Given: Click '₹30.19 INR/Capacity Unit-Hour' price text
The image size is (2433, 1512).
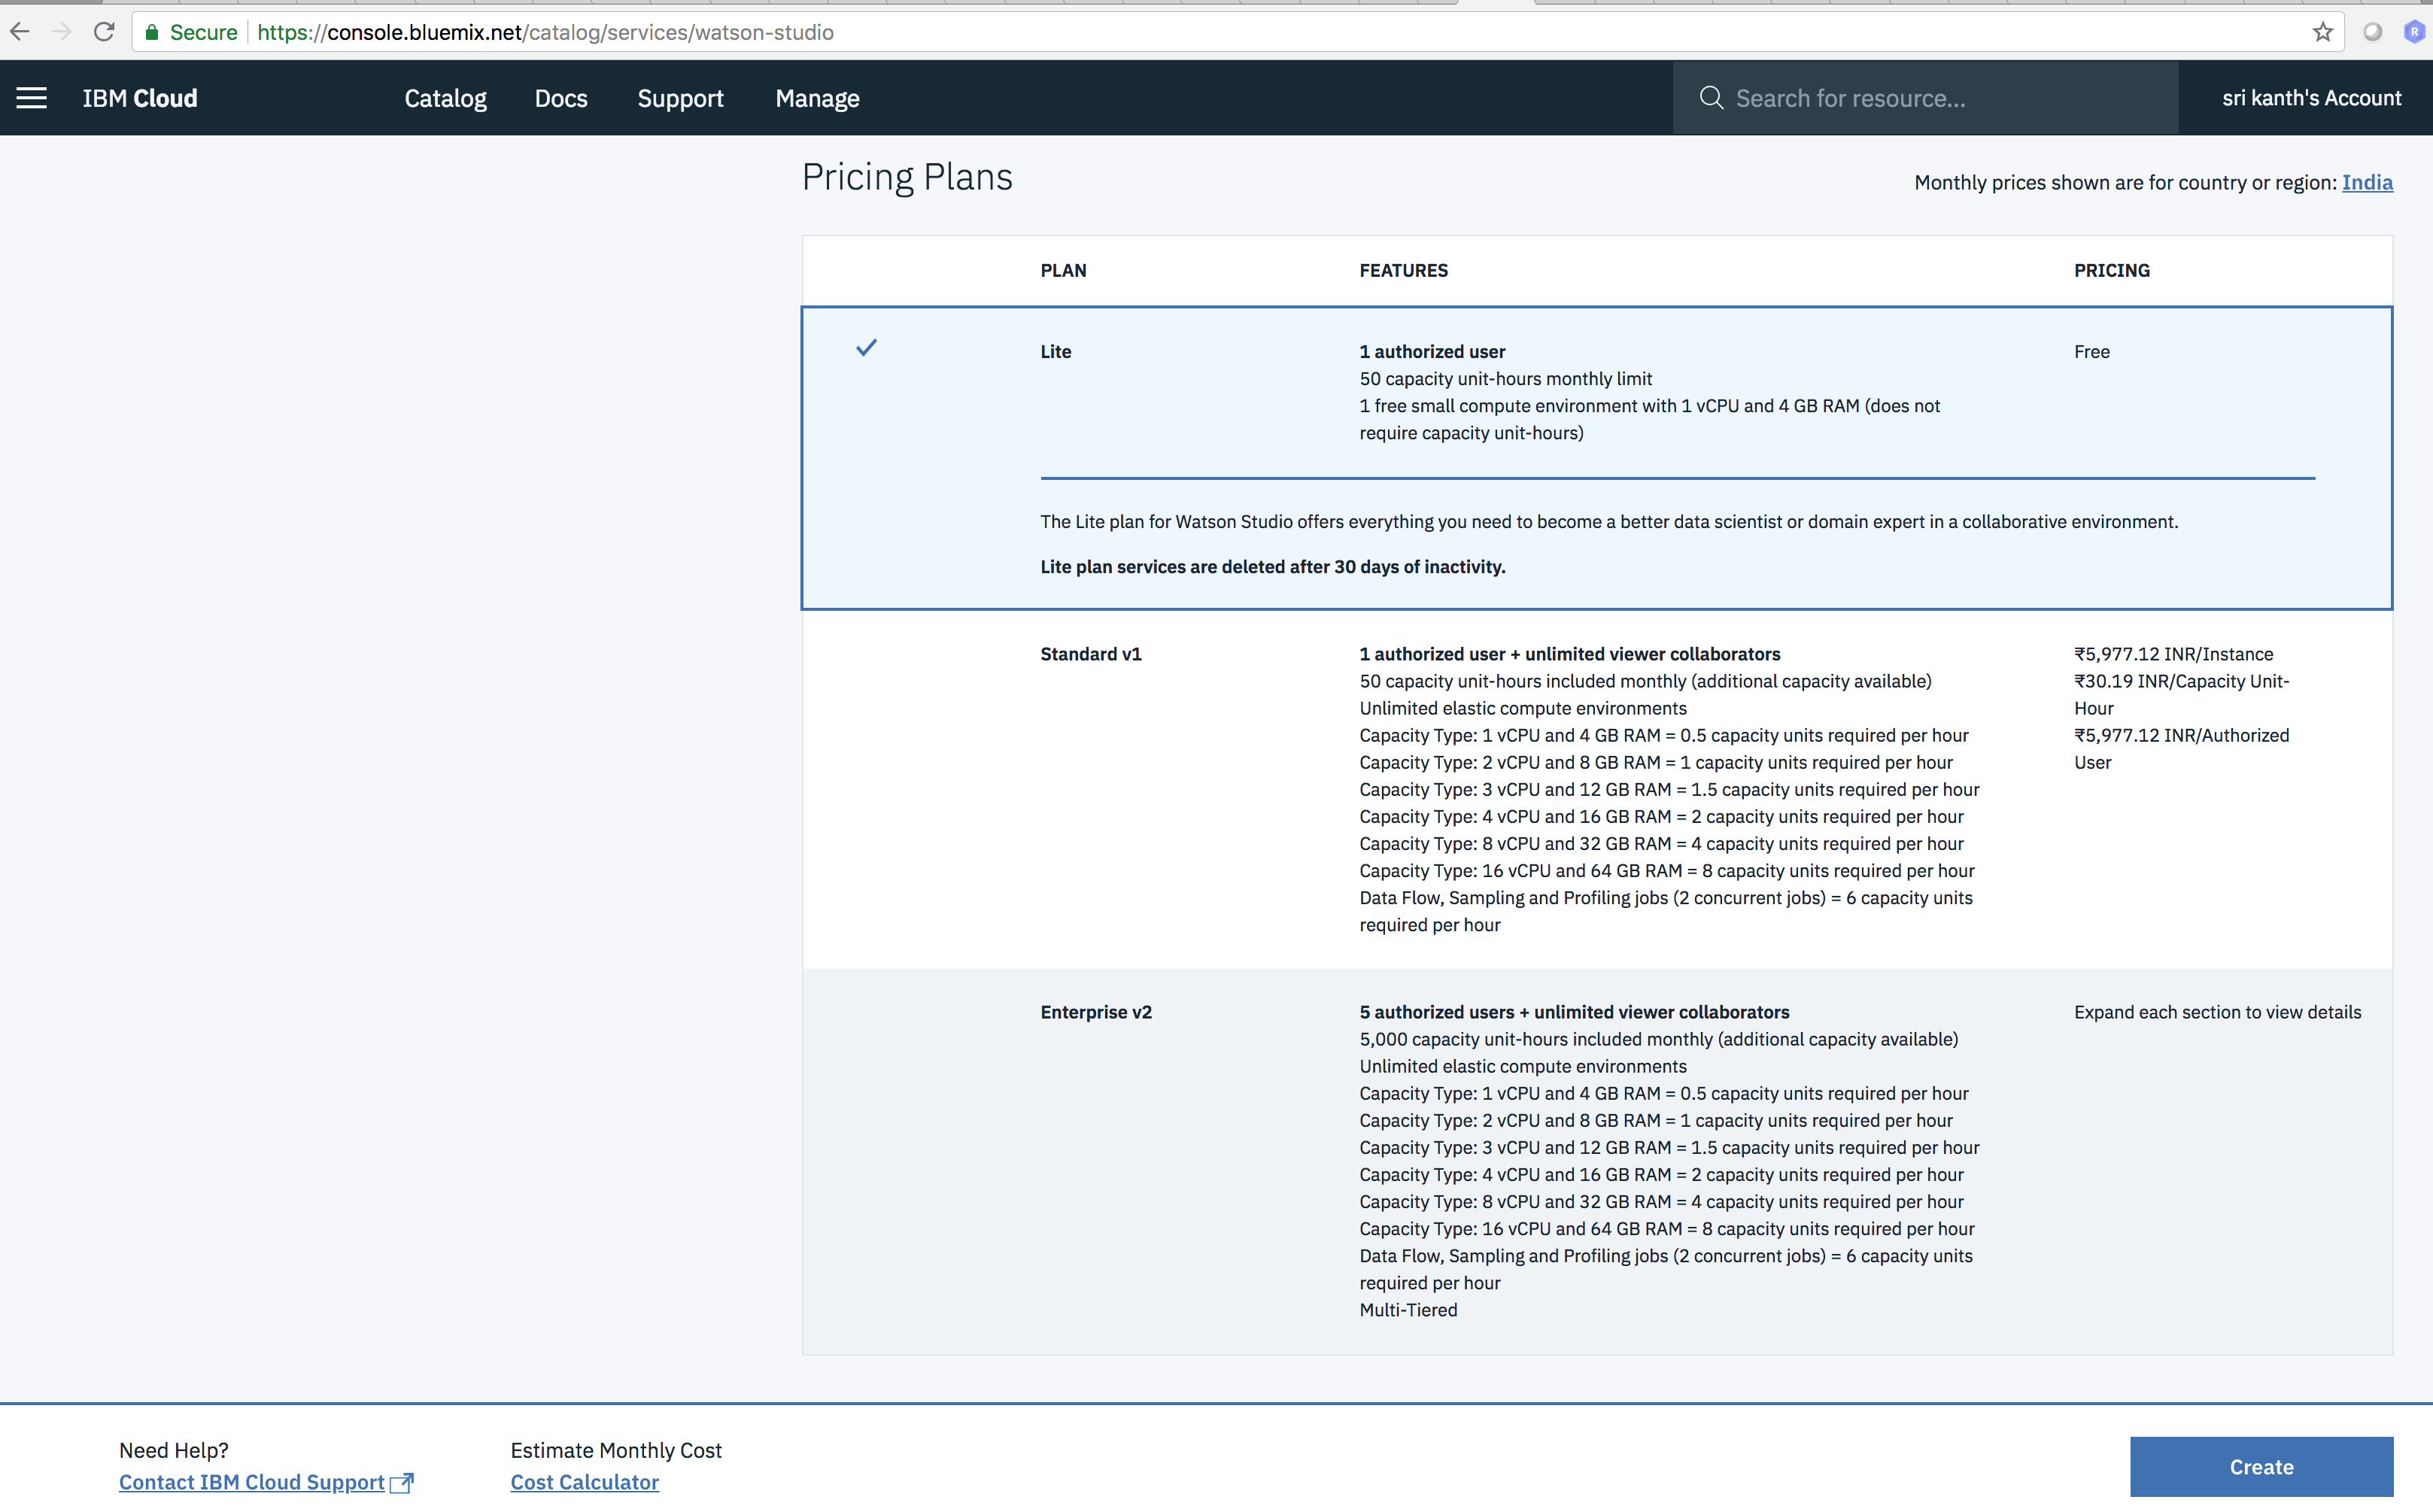Looking at the screenshot, I should [x=2181, y=695].
